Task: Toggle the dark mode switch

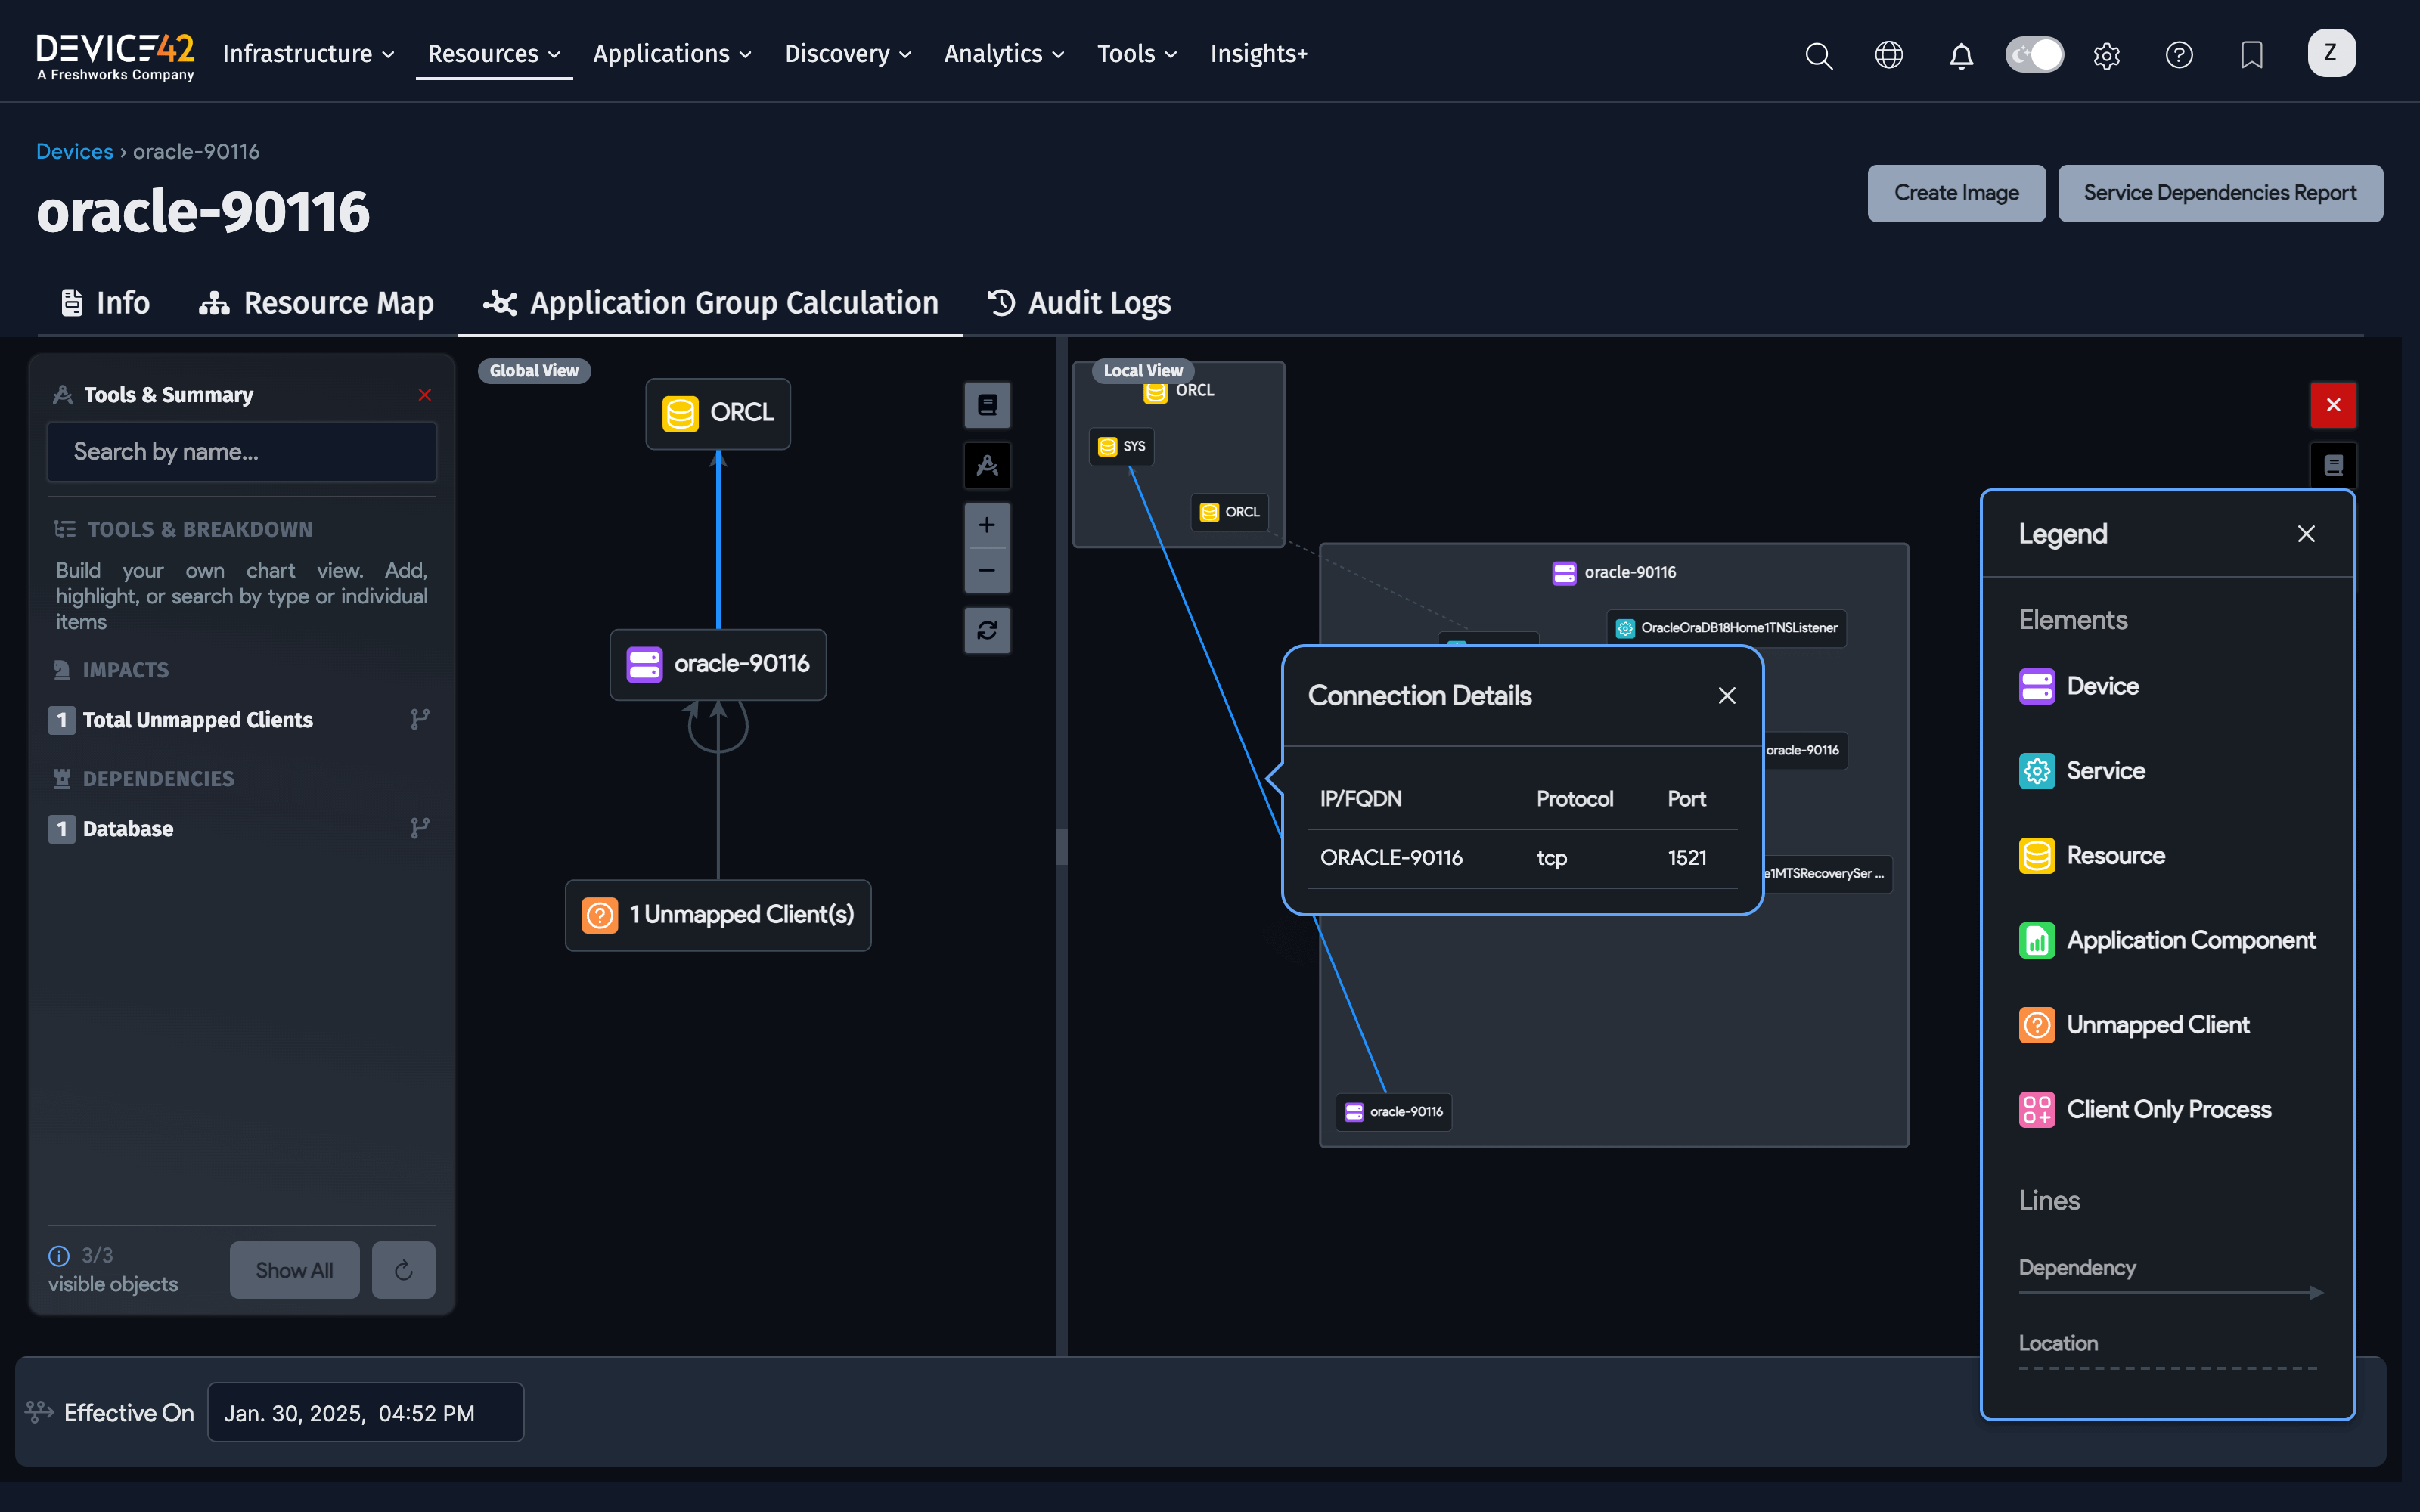Action: (x=2034, y=55)
